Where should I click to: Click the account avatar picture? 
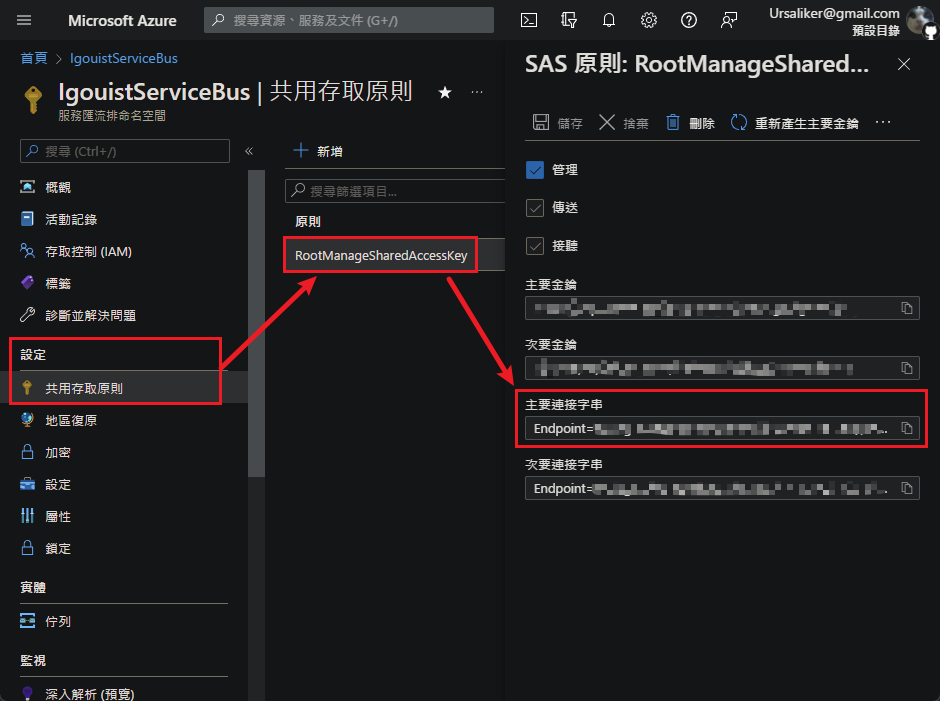click(x=921, y=21)
